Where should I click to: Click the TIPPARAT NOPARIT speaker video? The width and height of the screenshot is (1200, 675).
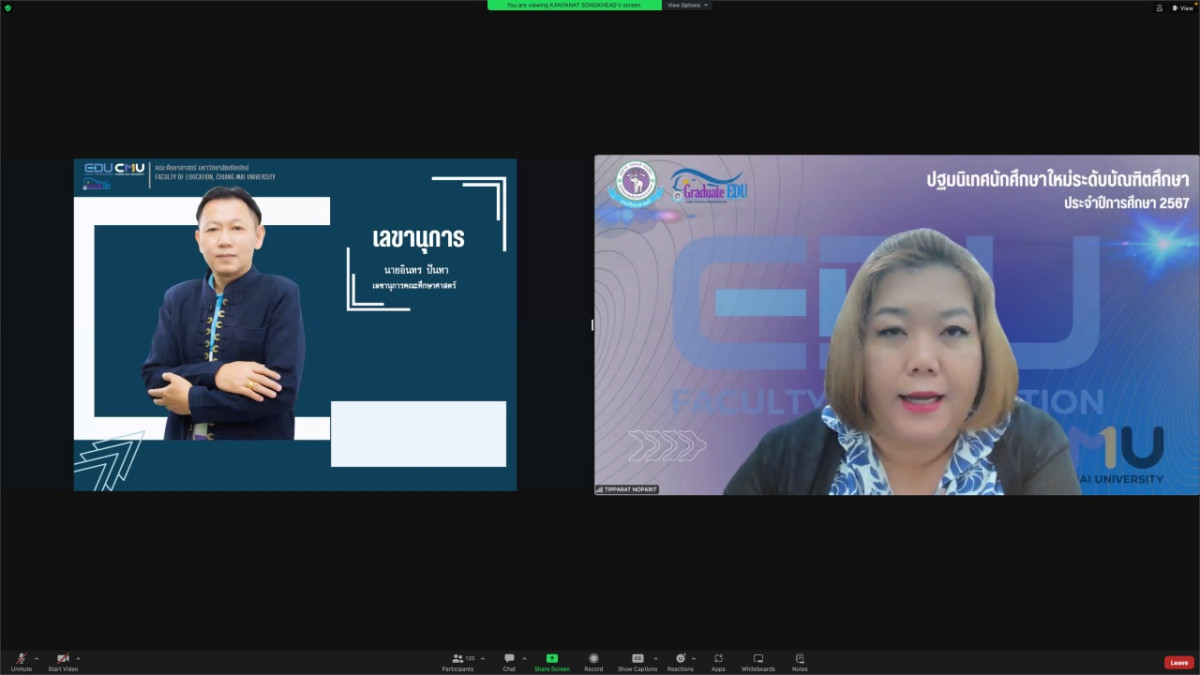click(x=896, y=325)
